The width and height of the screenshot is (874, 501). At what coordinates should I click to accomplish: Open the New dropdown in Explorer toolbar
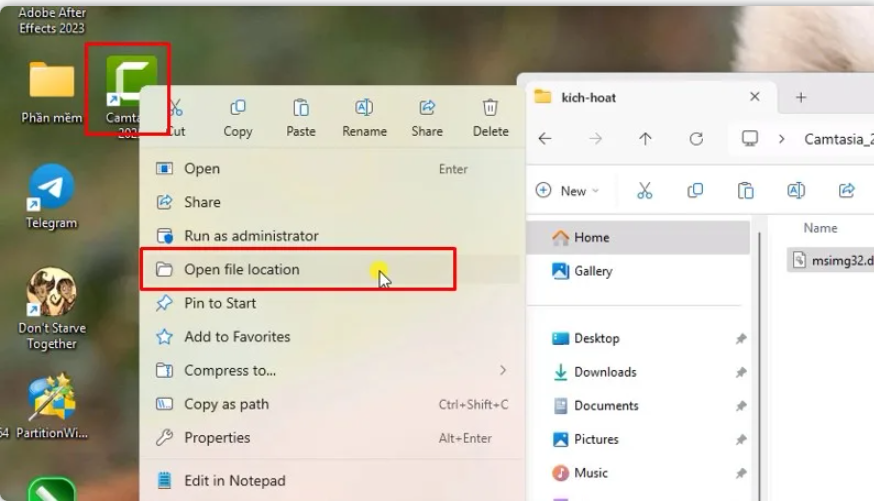click(x=567, y=190)
